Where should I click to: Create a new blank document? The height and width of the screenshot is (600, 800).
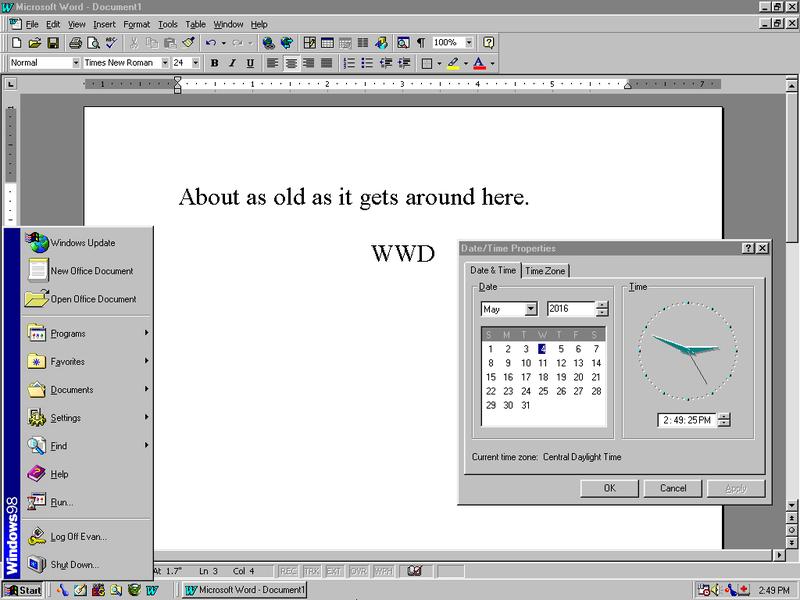click(x=16, y=43)
